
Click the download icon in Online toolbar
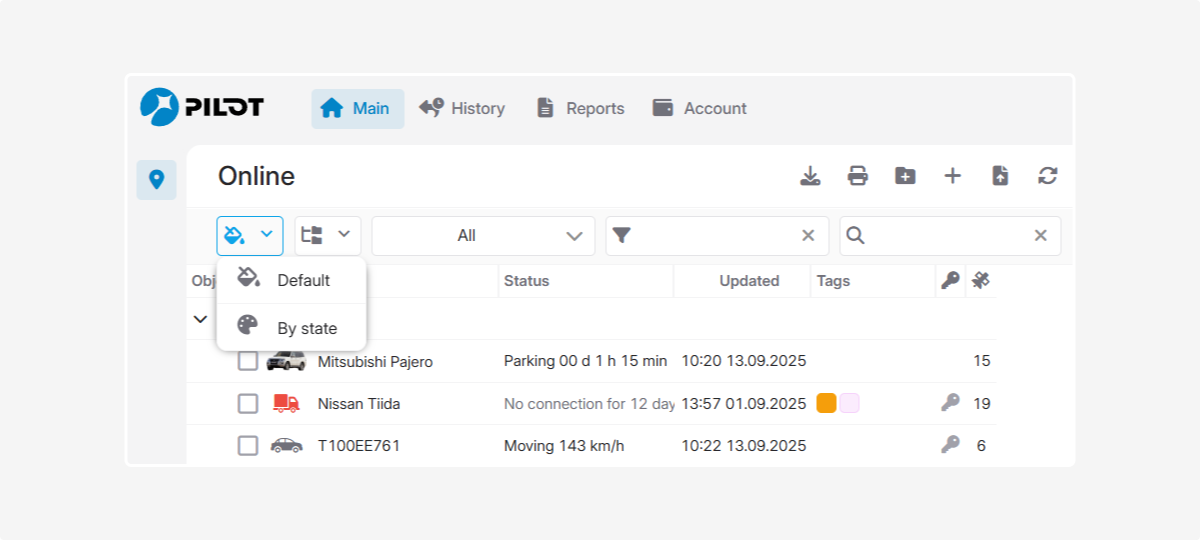pos(810,176)
